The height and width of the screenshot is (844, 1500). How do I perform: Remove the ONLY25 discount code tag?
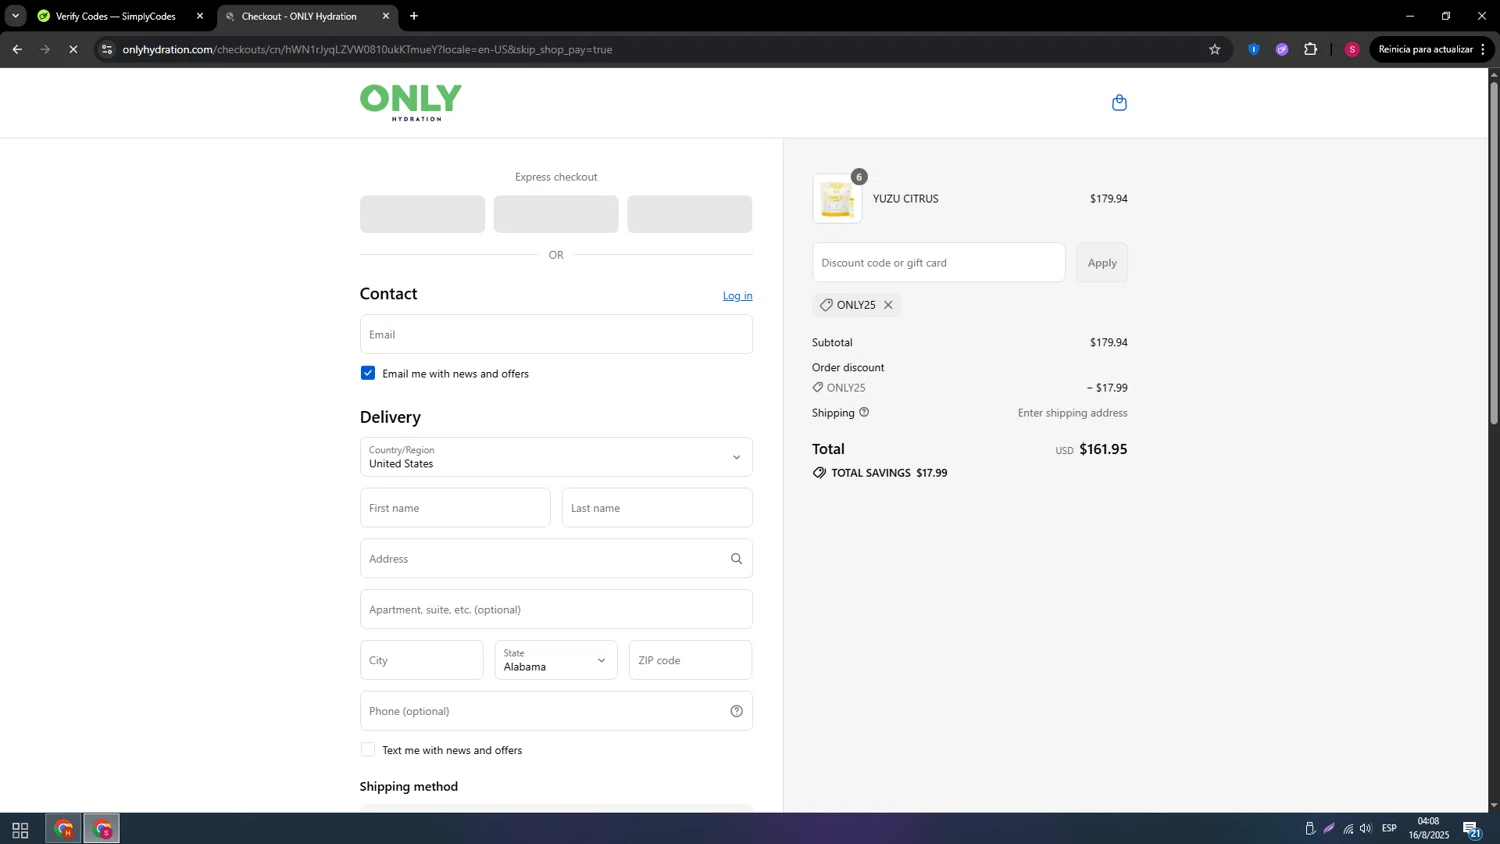888,305
